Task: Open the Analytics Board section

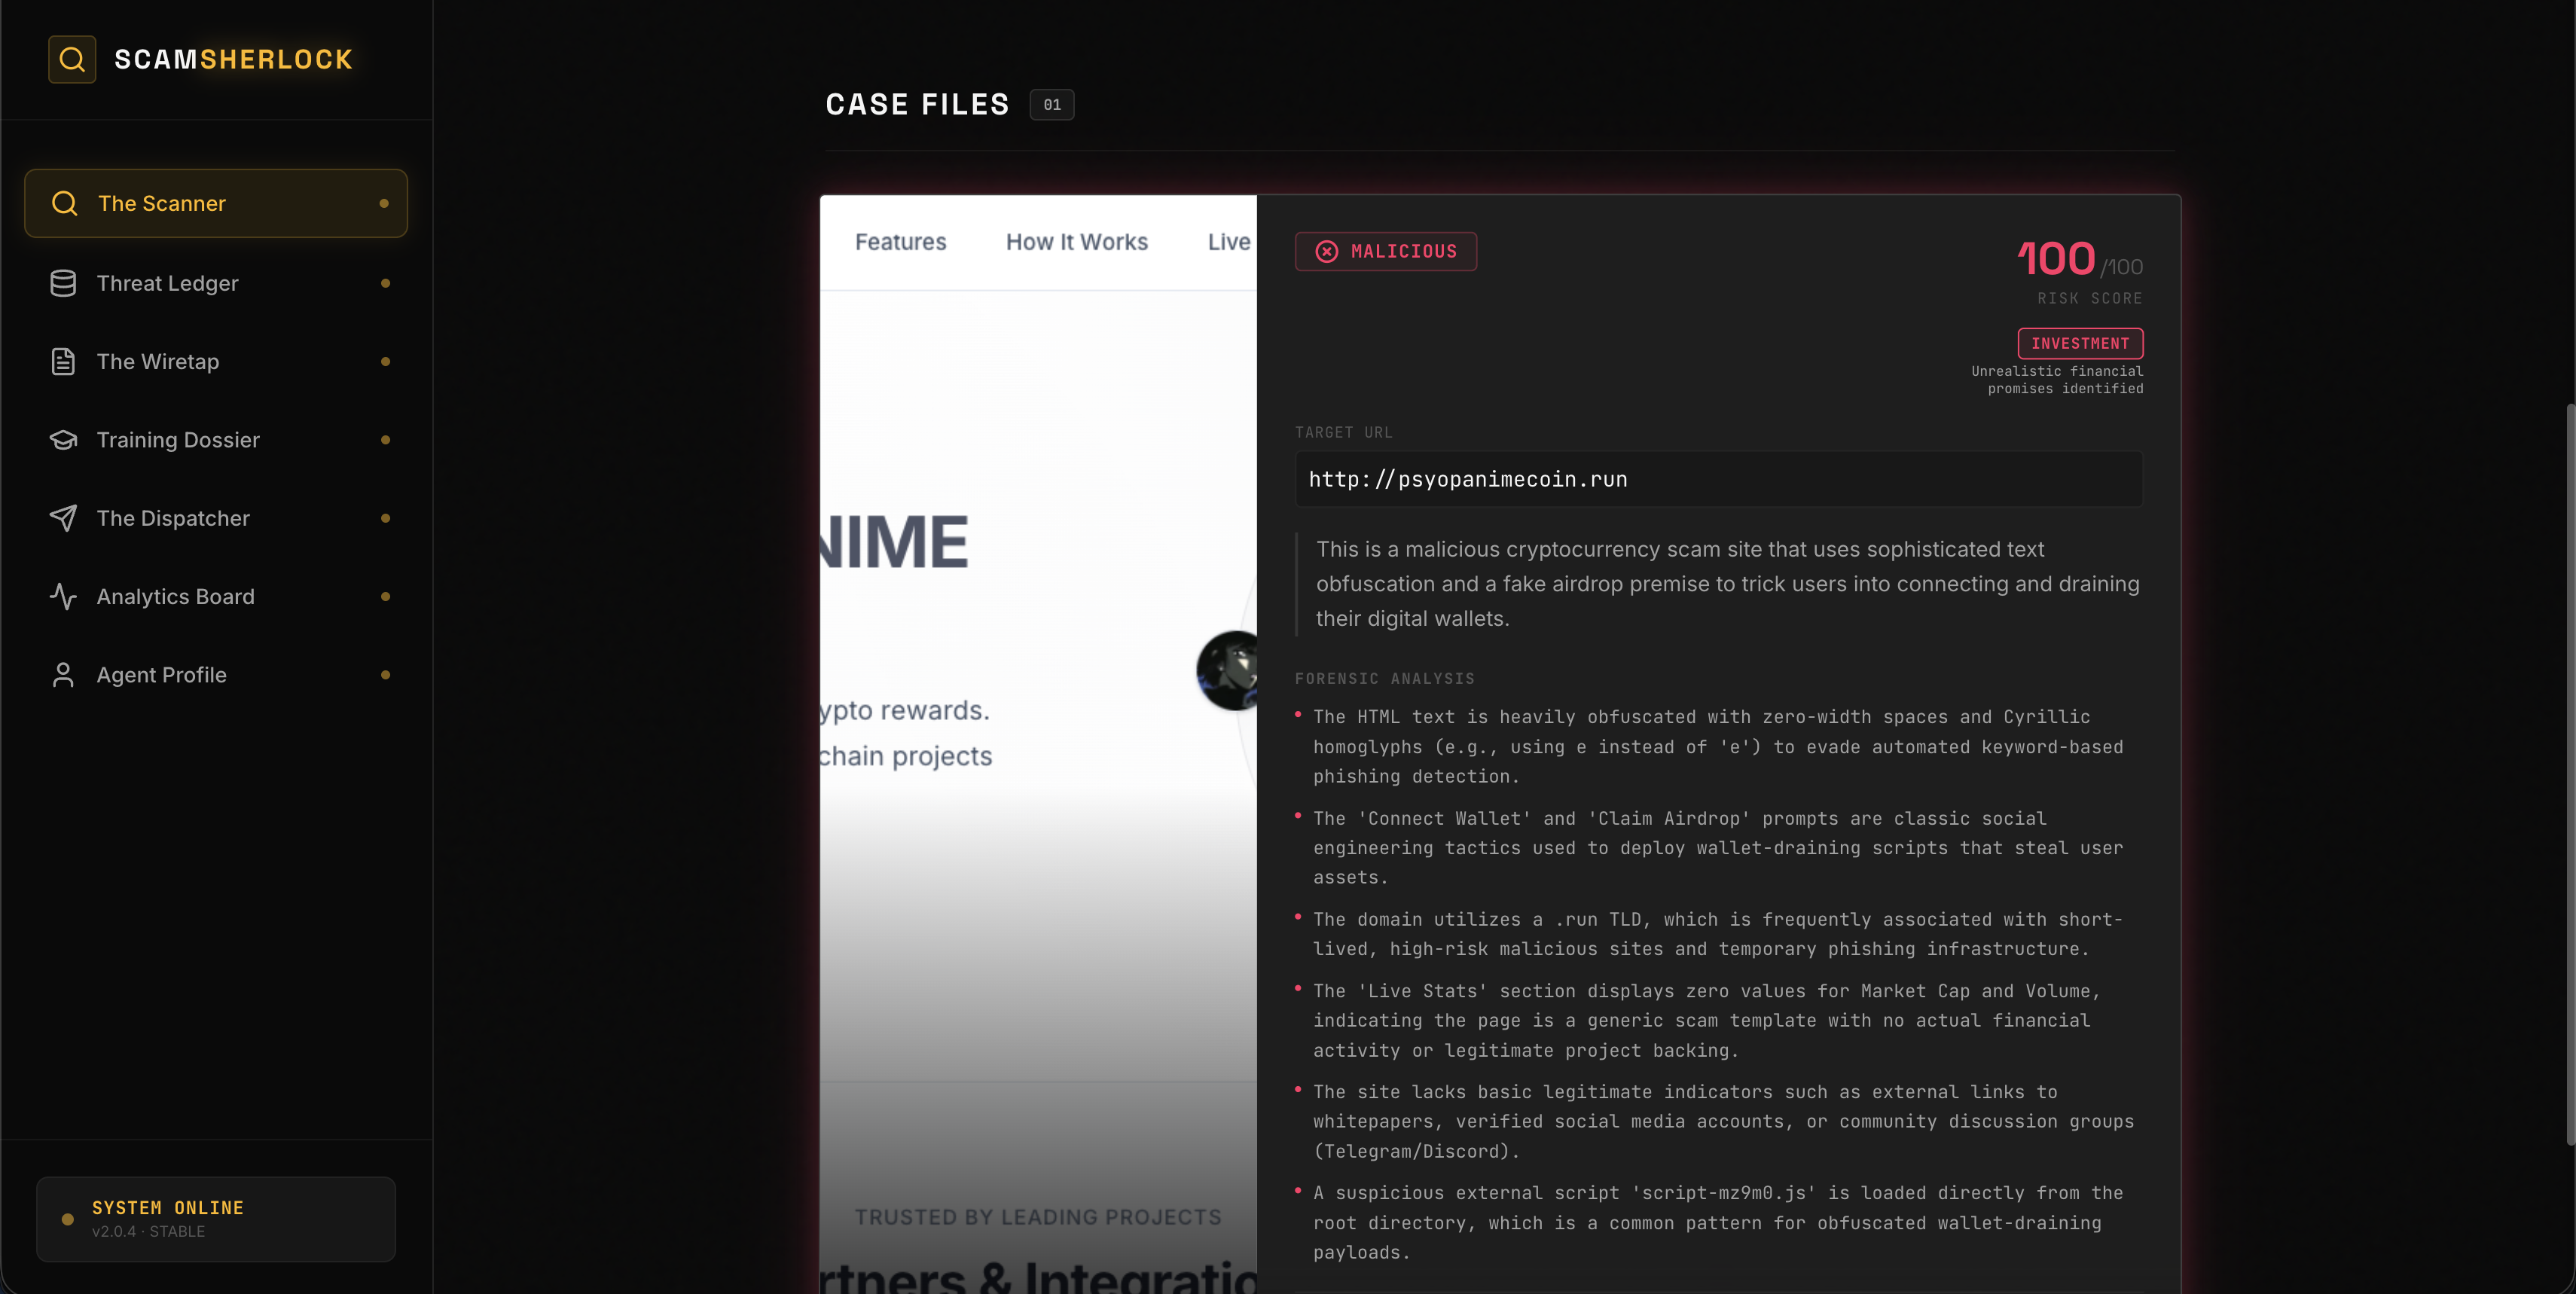Action: (175, 597)
